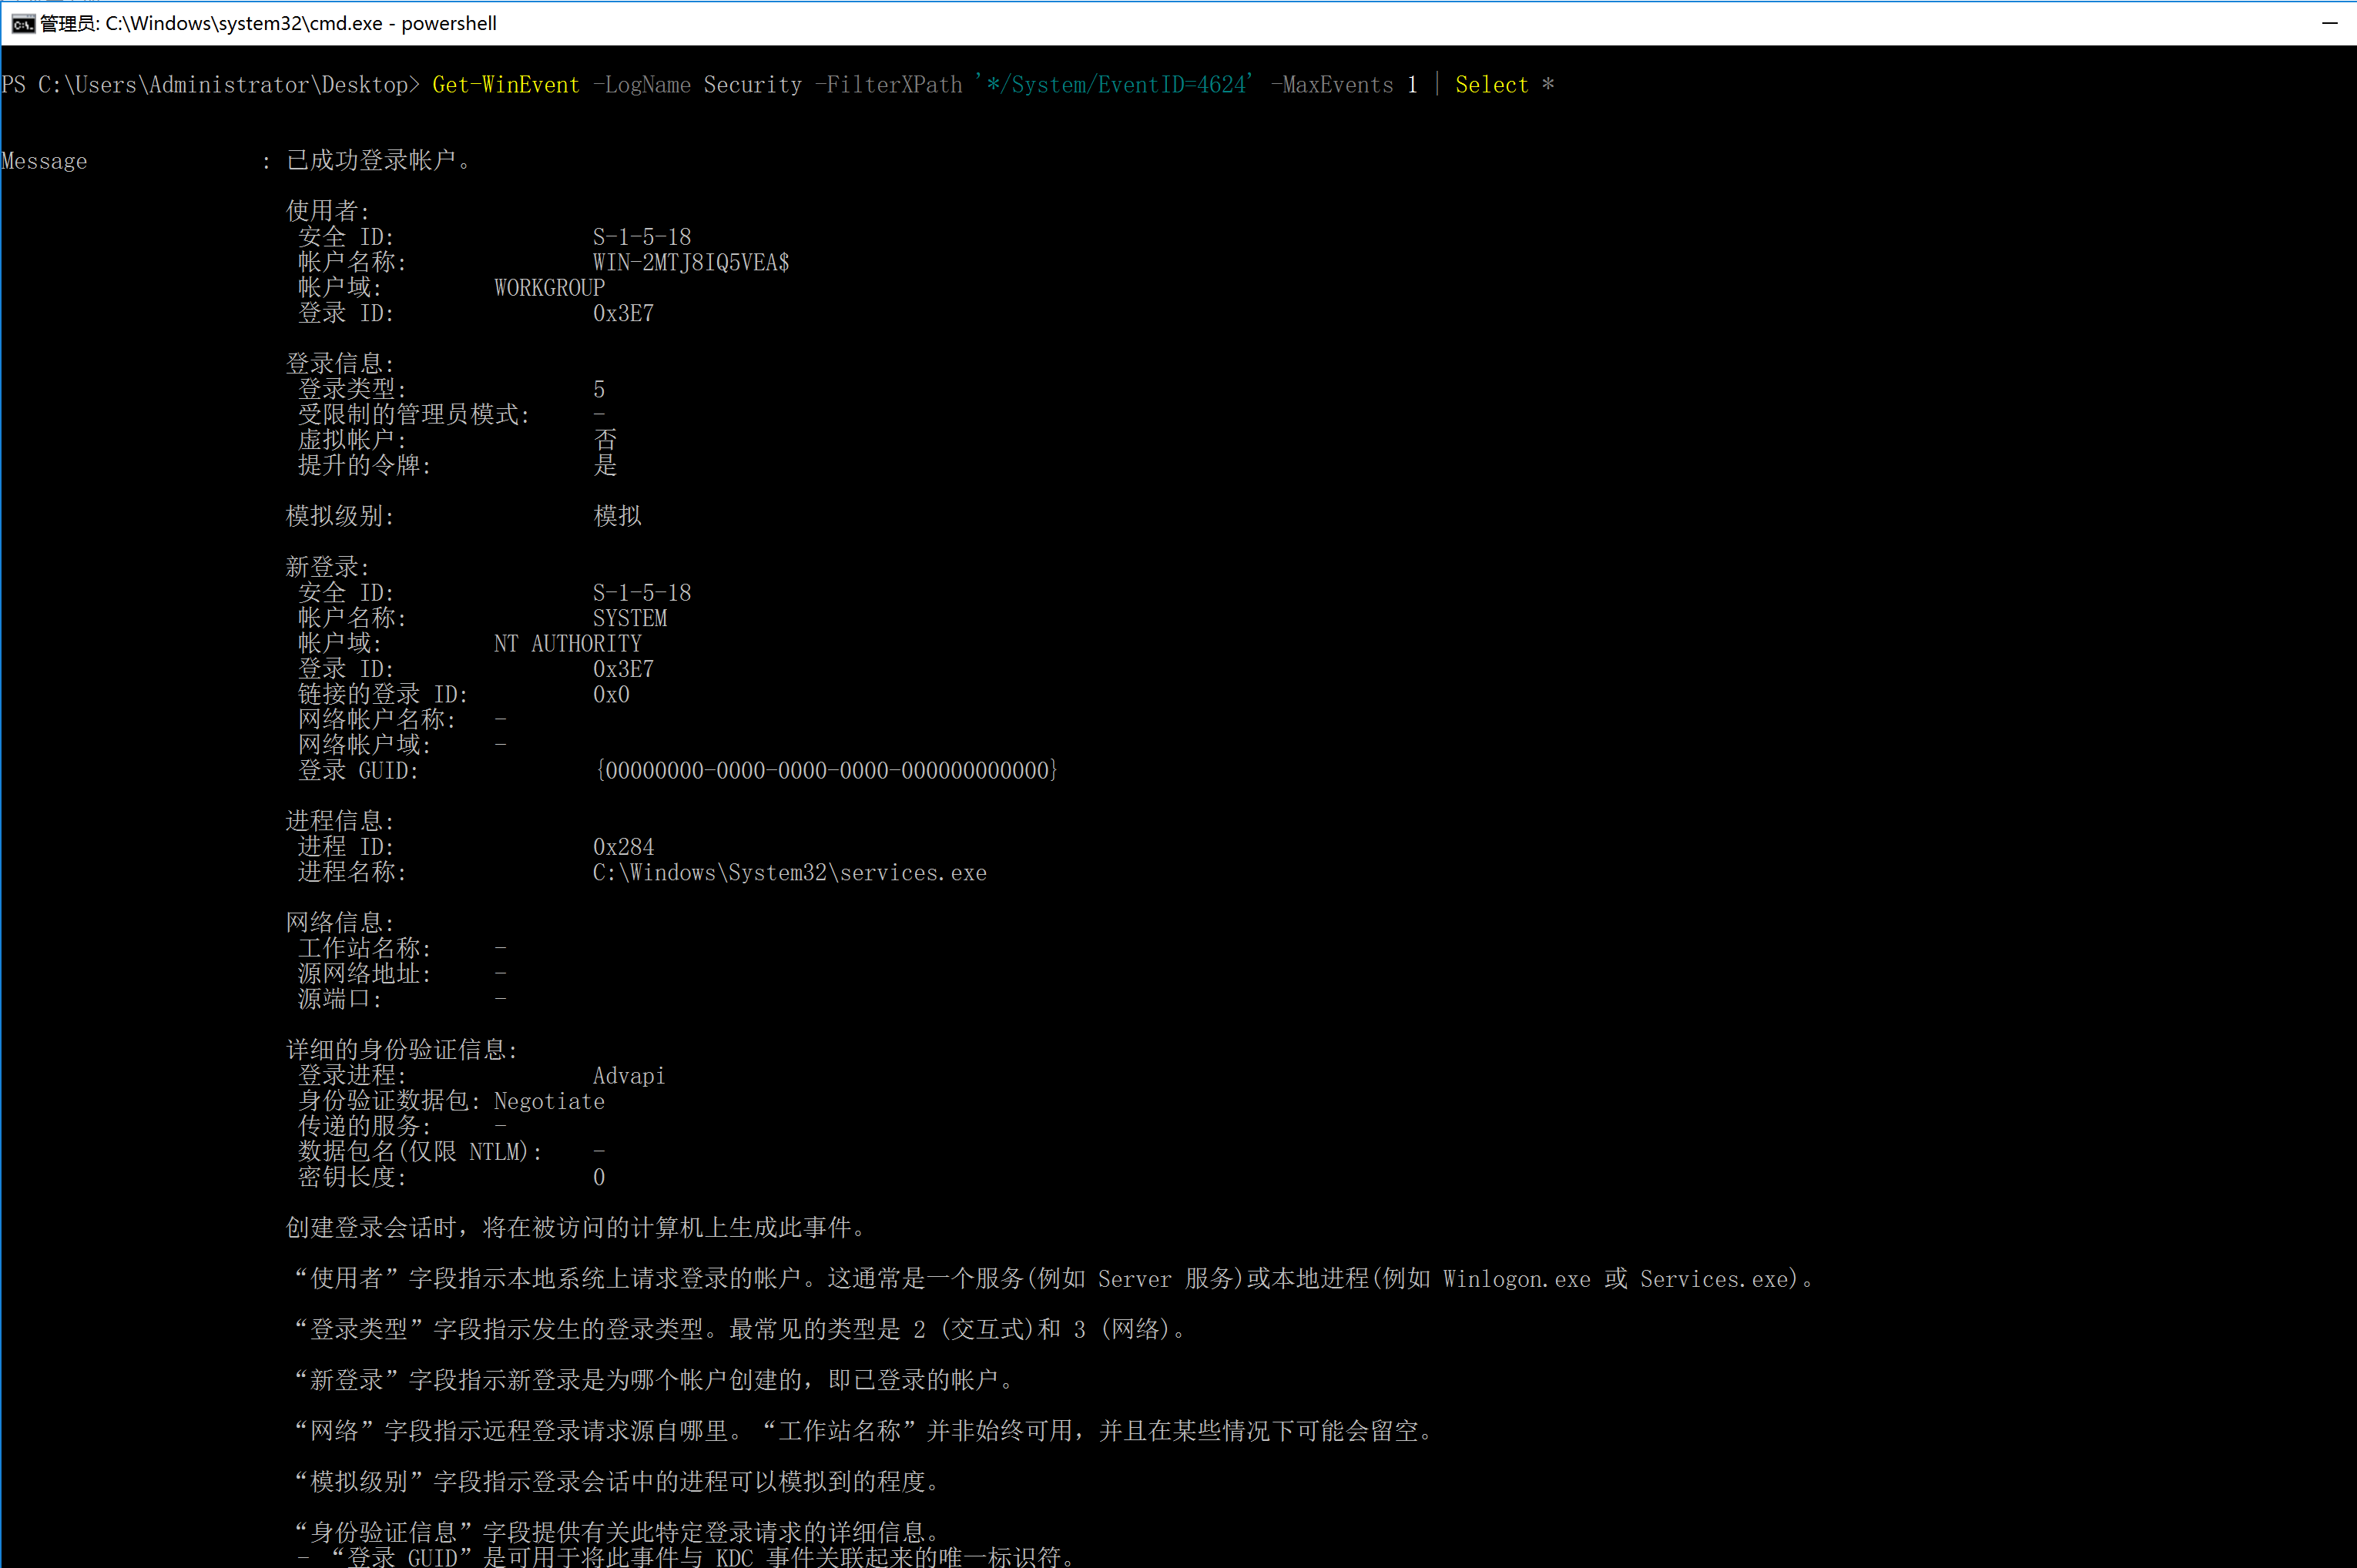Click the PS Desktop prompt path
Screen dimensions: 2357x1568
(x=210, y=85)
